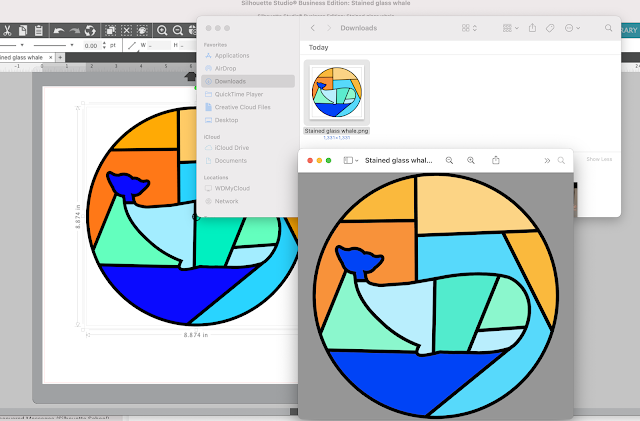The height and width of the screenshot is (421, 640).
Task: Click the circular arrows refresh icon in Silhouette toolbar
Action: [x=90, y=31]
